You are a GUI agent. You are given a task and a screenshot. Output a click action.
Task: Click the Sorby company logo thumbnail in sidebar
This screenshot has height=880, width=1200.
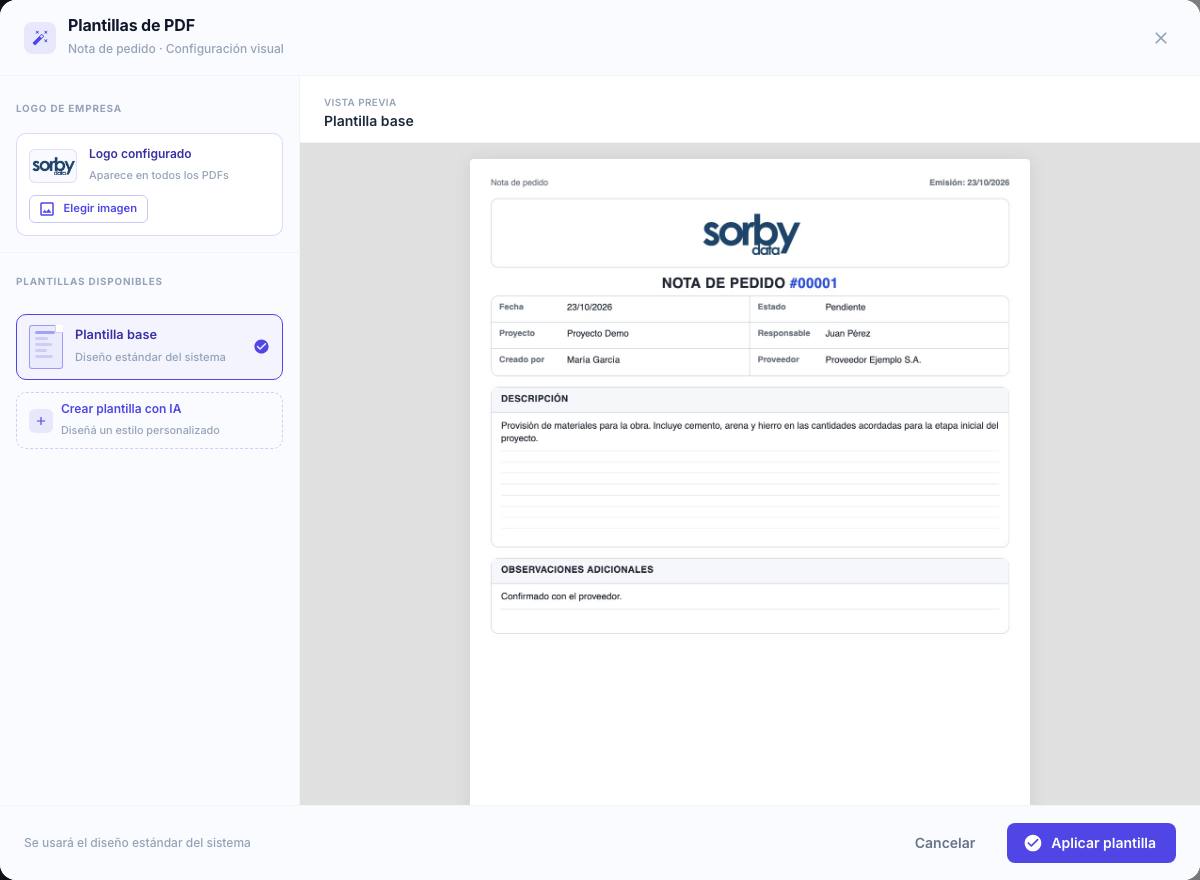point(53,165)
